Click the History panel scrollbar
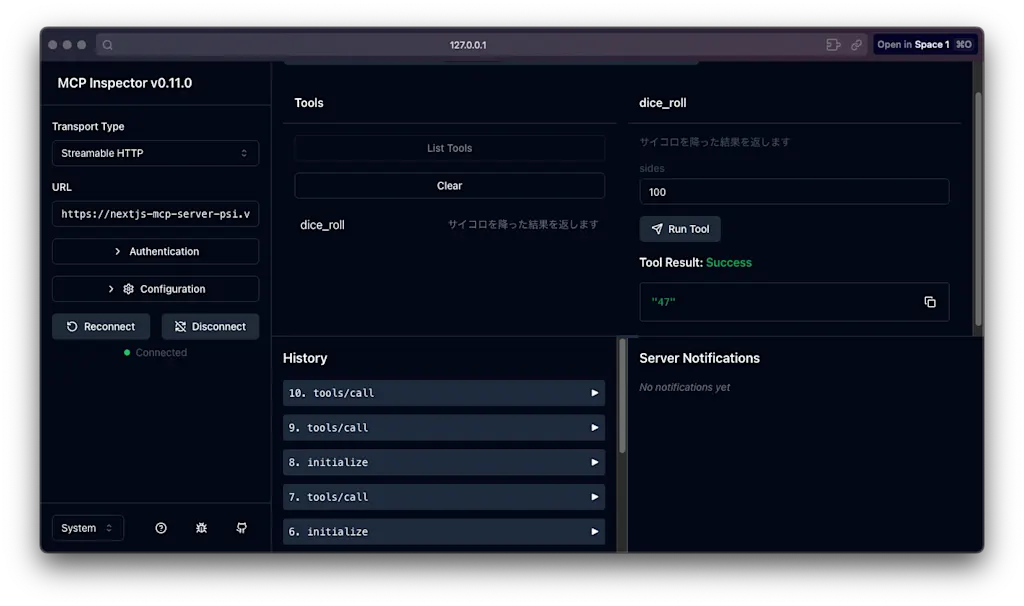The width and height of the screenshot is (1024, 606). [x=622, y=396]
